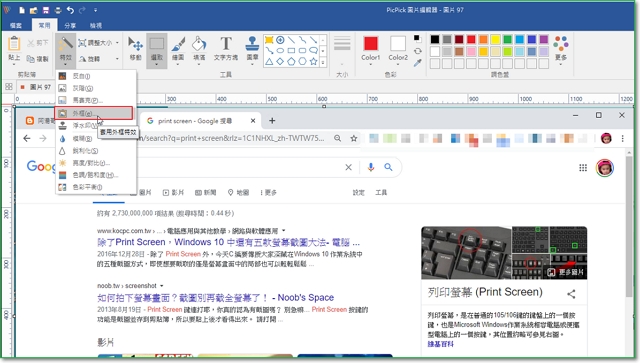Switch to the 檢視 ribbon tab
The width and height of the screenshot is (640, 363).
coord(96,25)
